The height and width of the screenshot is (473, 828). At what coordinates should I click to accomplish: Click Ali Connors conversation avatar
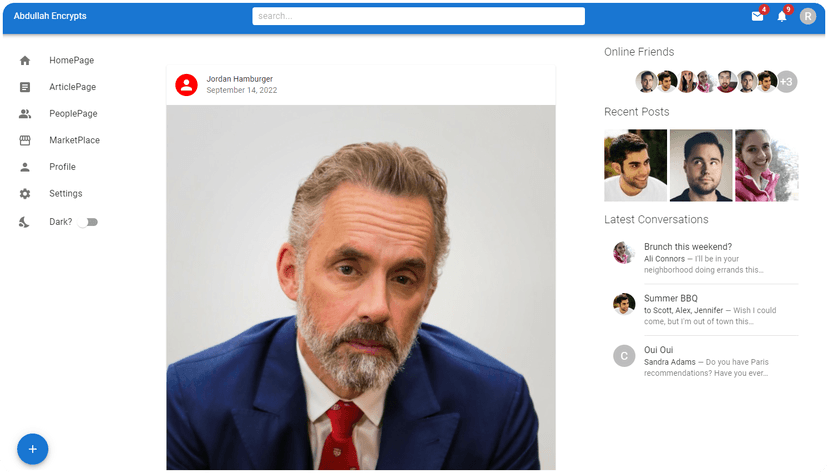point(624,252)
